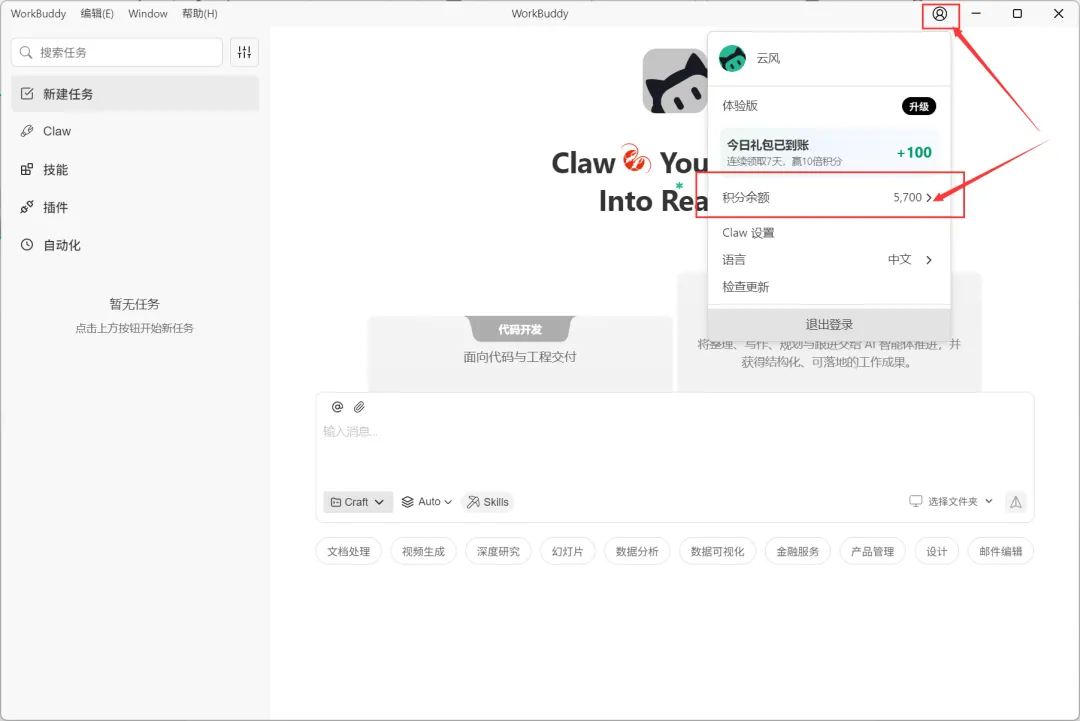1080x721 pixels.
Task: Click the 金融服务 suggestion chip
Action: coord(798,552)
